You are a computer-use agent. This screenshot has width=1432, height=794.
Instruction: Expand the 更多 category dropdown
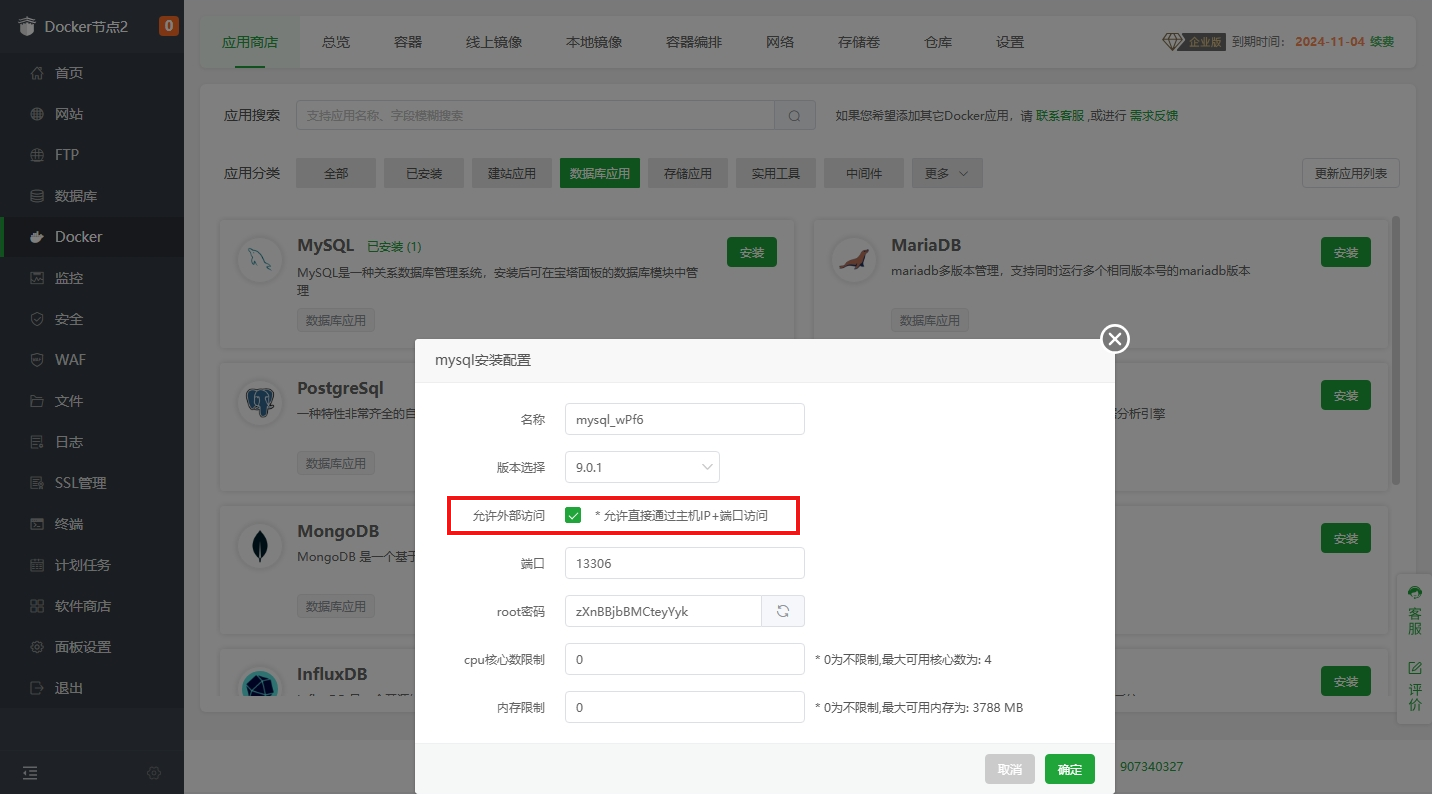point(947,173)
